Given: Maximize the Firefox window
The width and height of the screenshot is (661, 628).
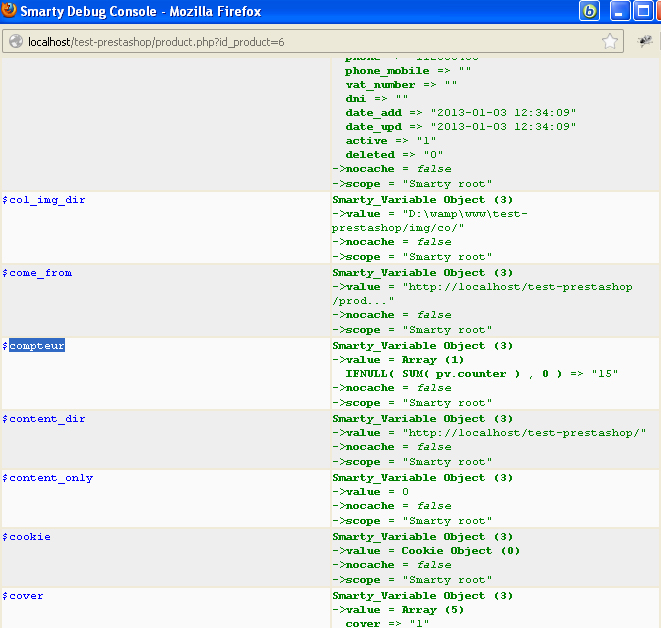Looking at the screenshot, I should pos(642,11).
